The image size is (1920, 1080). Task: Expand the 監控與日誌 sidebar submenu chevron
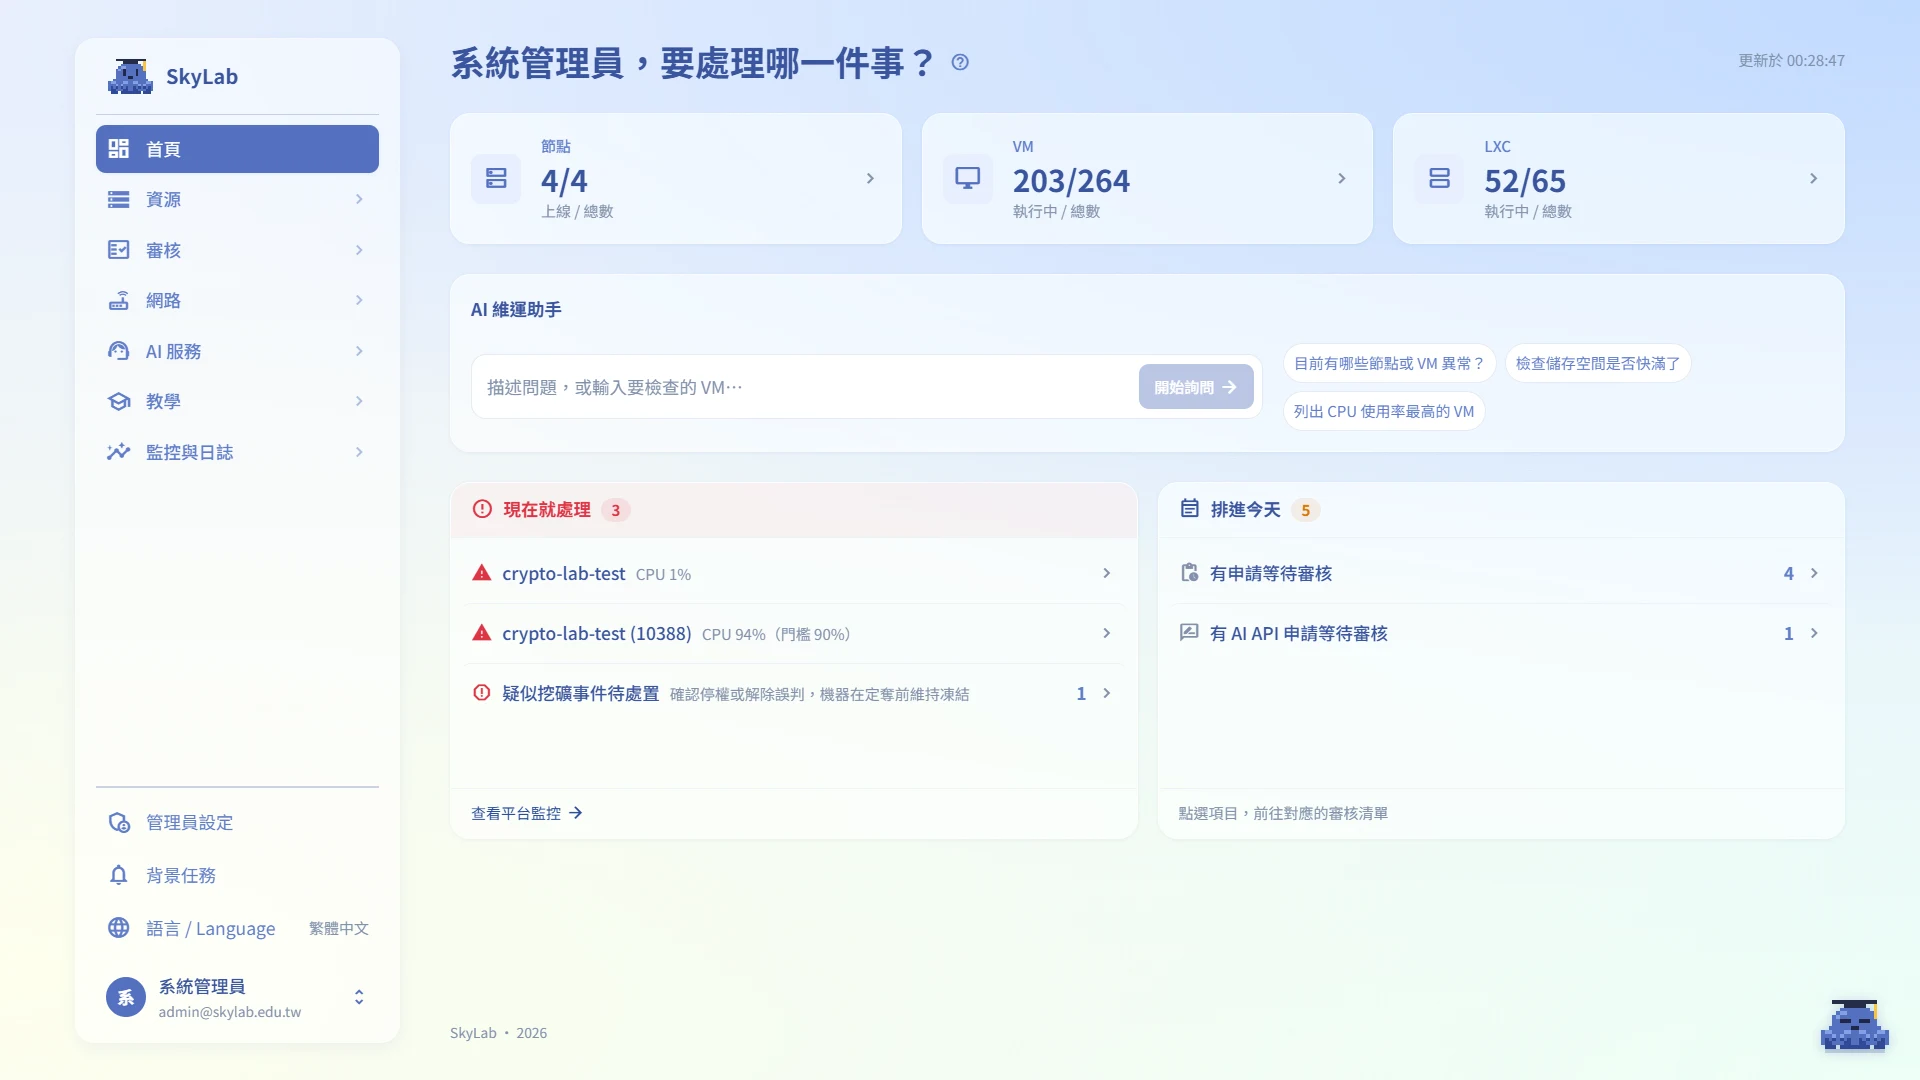tap(359, 452)
